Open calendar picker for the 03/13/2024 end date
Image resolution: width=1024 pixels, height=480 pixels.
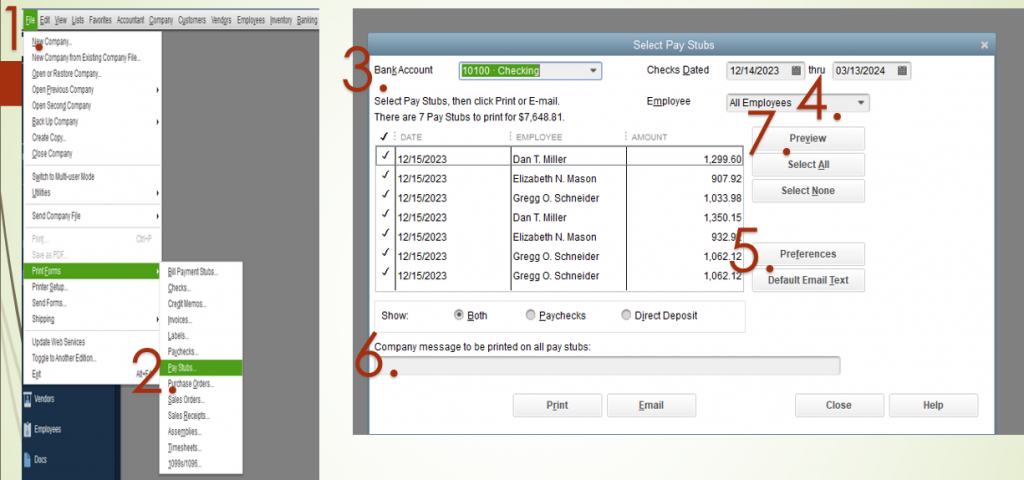[902, 71]
